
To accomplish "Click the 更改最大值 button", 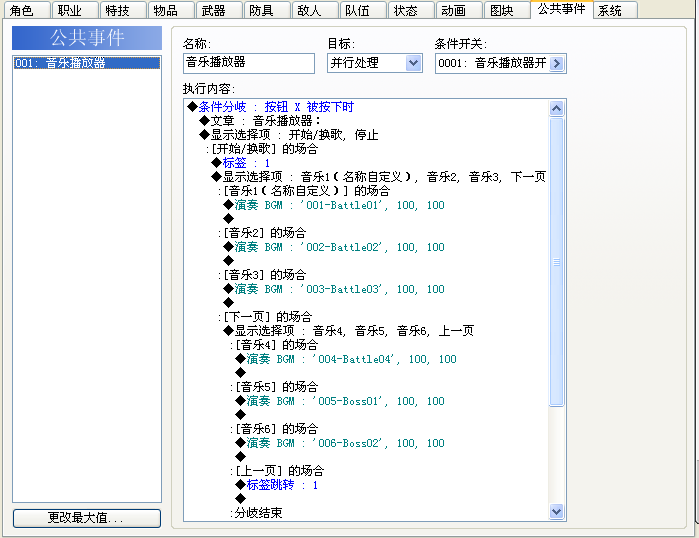I will [87, 518].
